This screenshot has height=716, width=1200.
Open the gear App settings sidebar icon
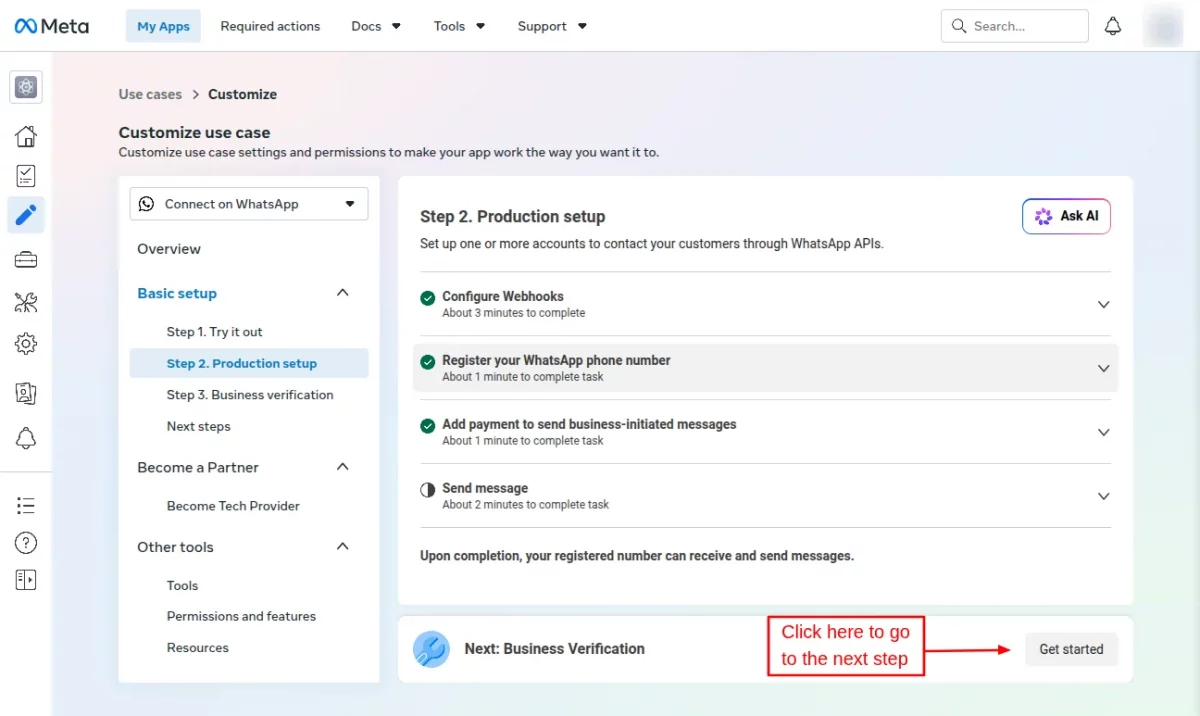[26, 344]
